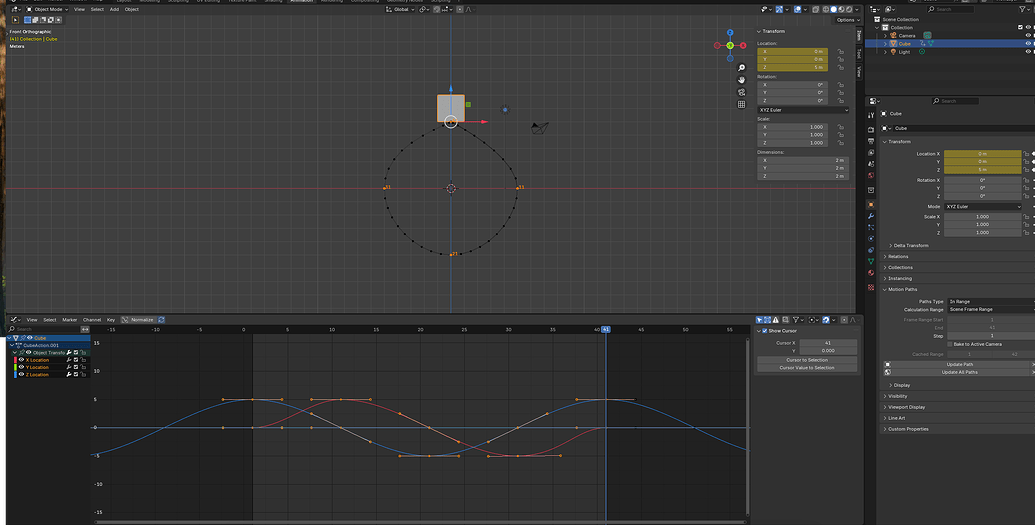The height and width of the screenshot is (525, 1035).
Task: Expand the Camera item in outliner
Action: [x=886, y=35]
